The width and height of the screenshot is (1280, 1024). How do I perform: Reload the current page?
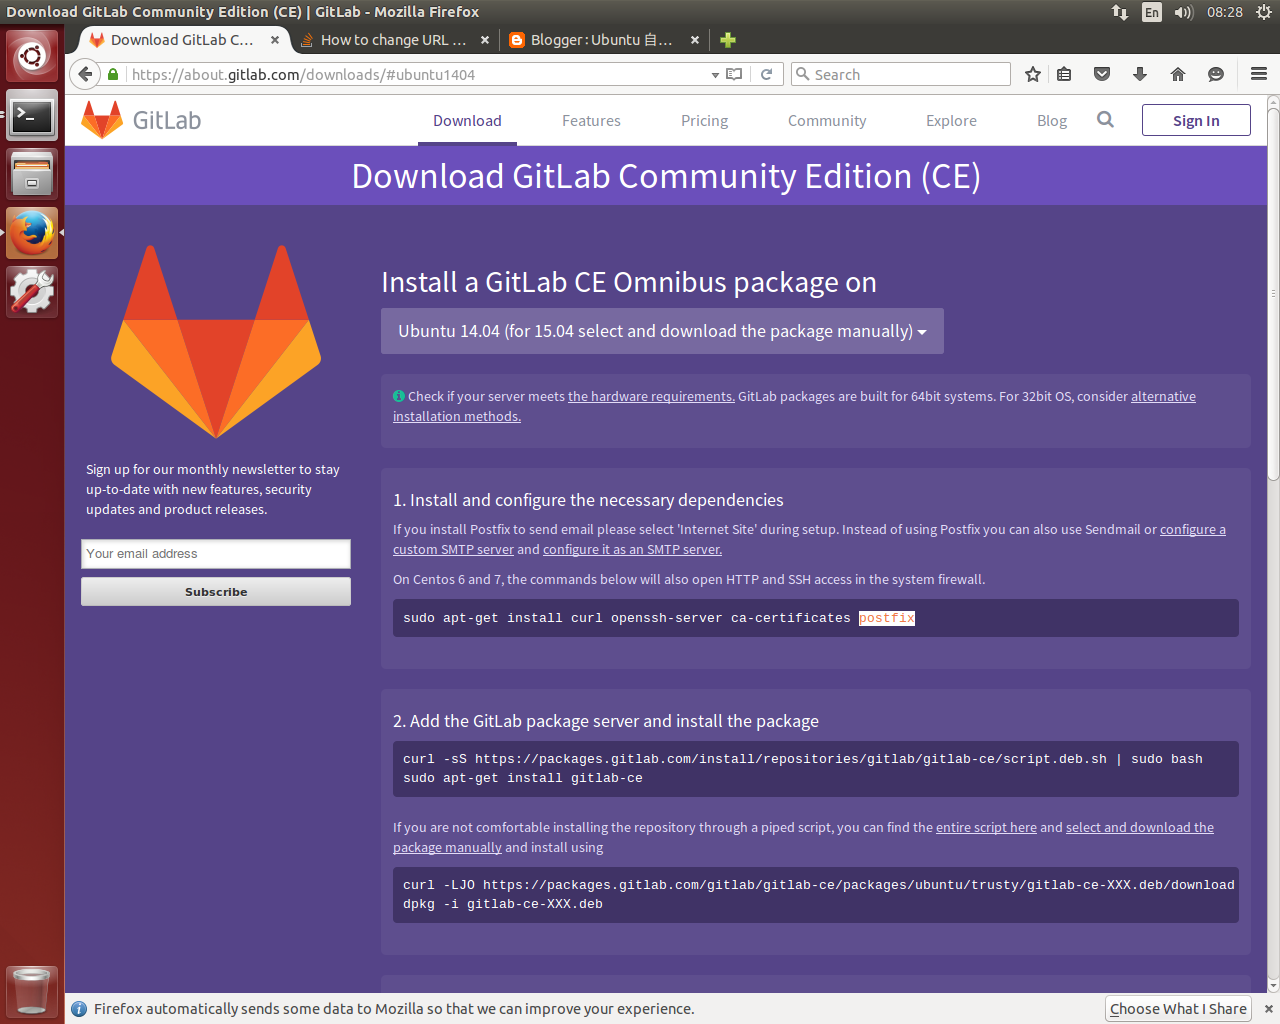[767, 74]
